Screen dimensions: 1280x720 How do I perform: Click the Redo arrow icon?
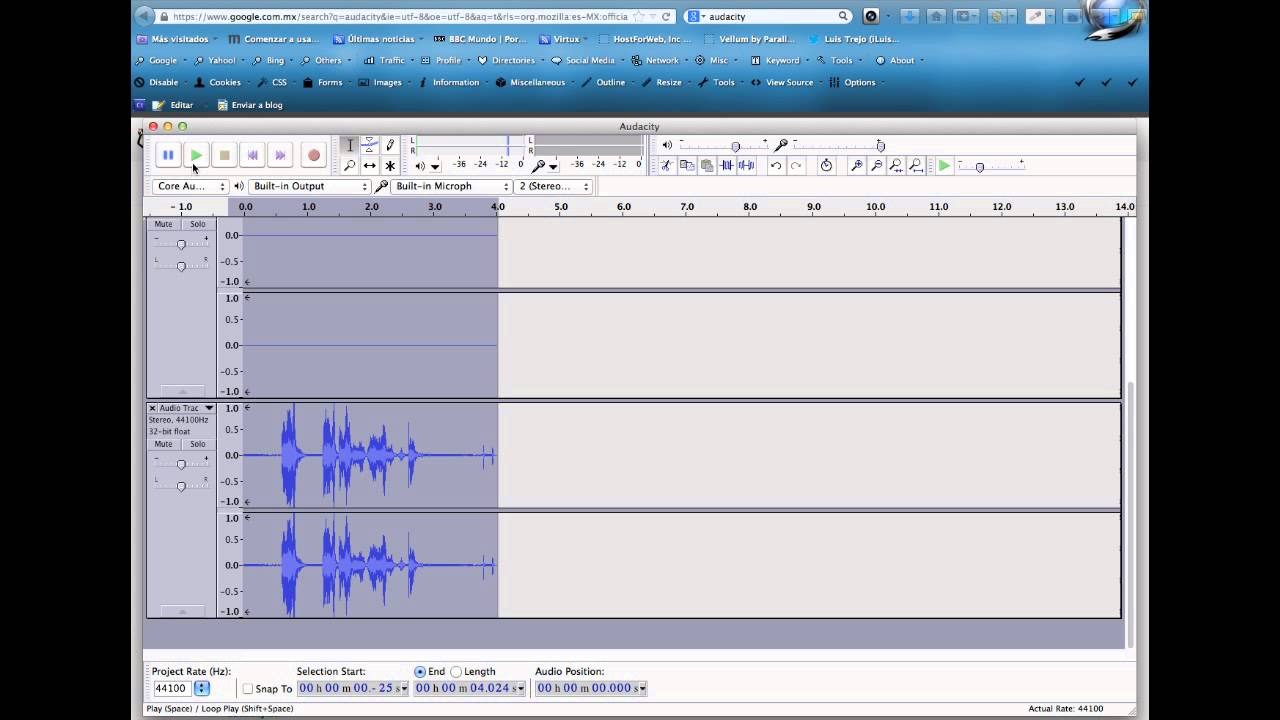coord(796,165)
